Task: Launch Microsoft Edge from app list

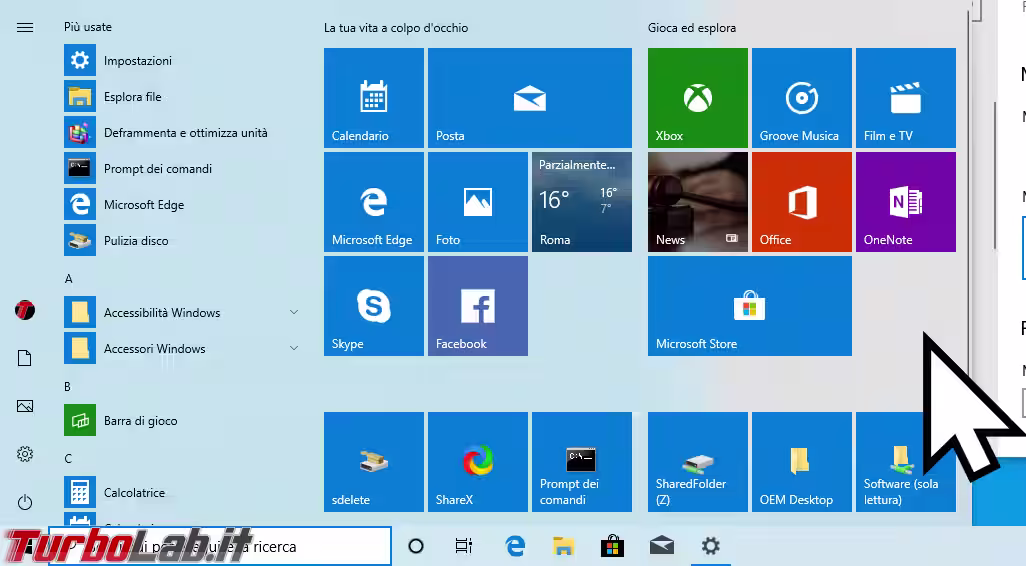Action: 183,204
